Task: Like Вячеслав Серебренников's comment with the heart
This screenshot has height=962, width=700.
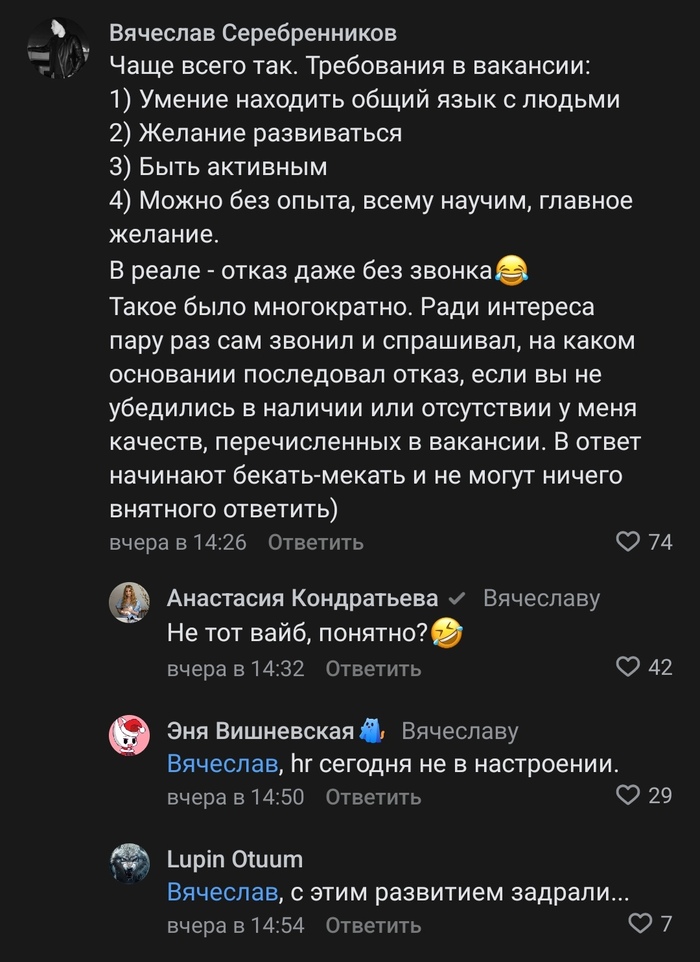Action: (628, 542)
